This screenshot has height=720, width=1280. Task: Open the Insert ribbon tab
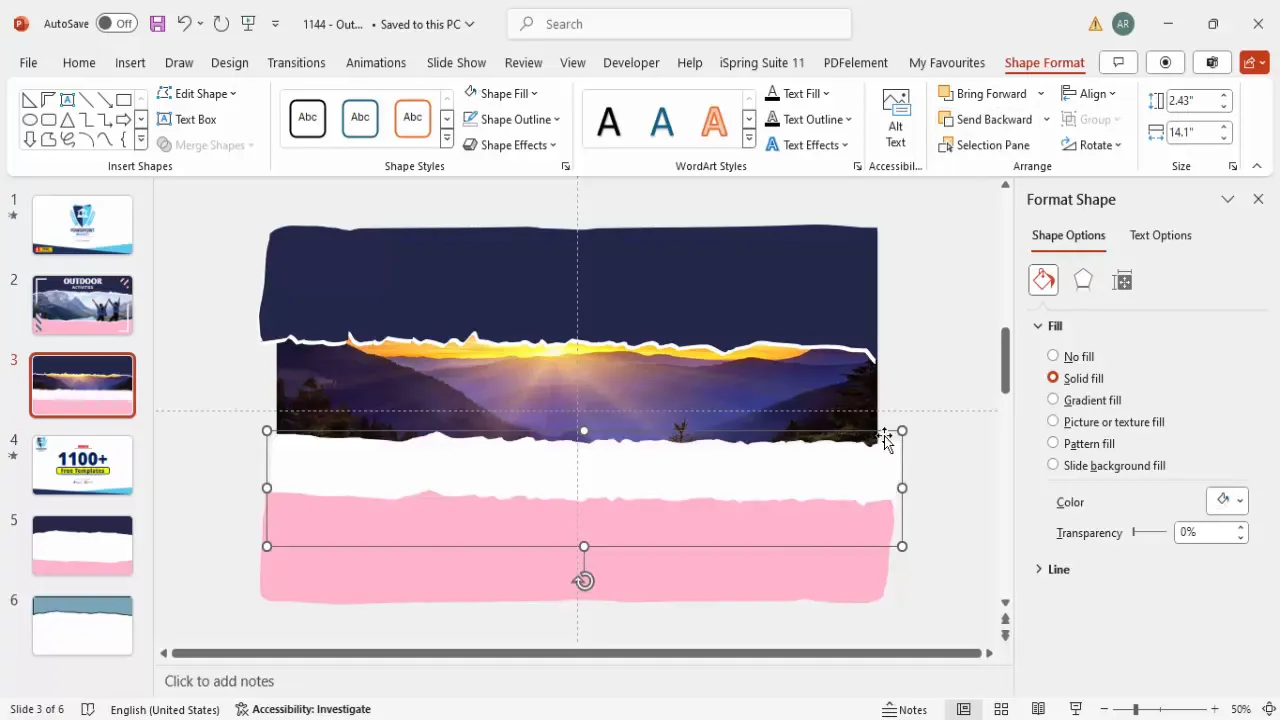130,62
